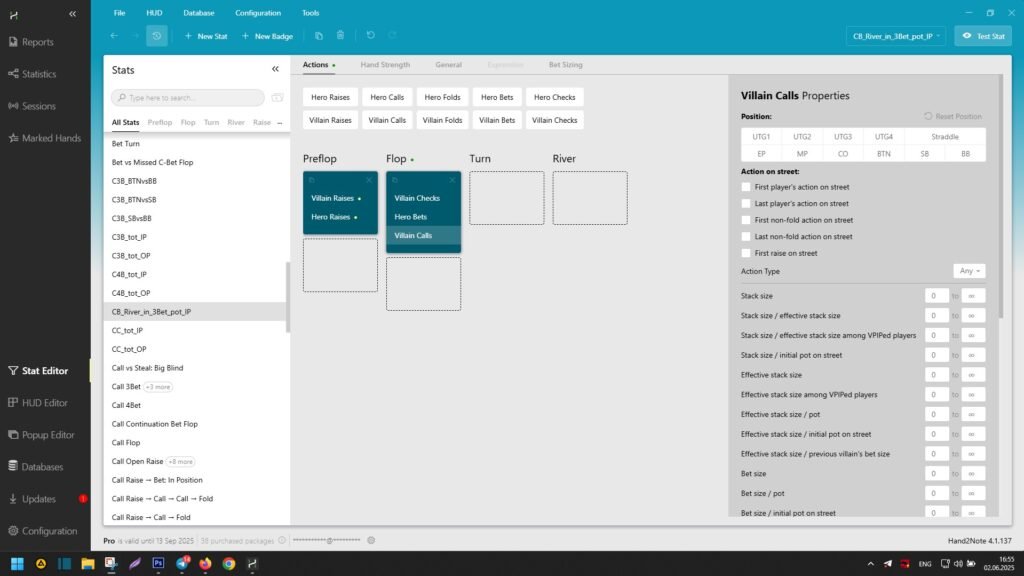Collapse the Stats panel with double chevron
Screen dimensions: 1024x576
276,70
